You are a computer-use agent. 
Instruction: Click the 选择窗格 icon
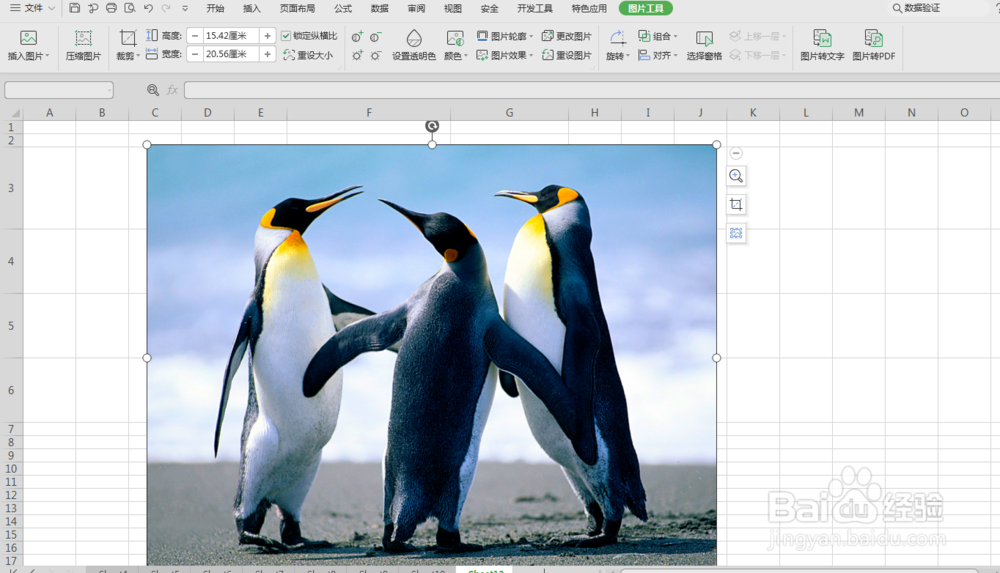coord(704,38)
